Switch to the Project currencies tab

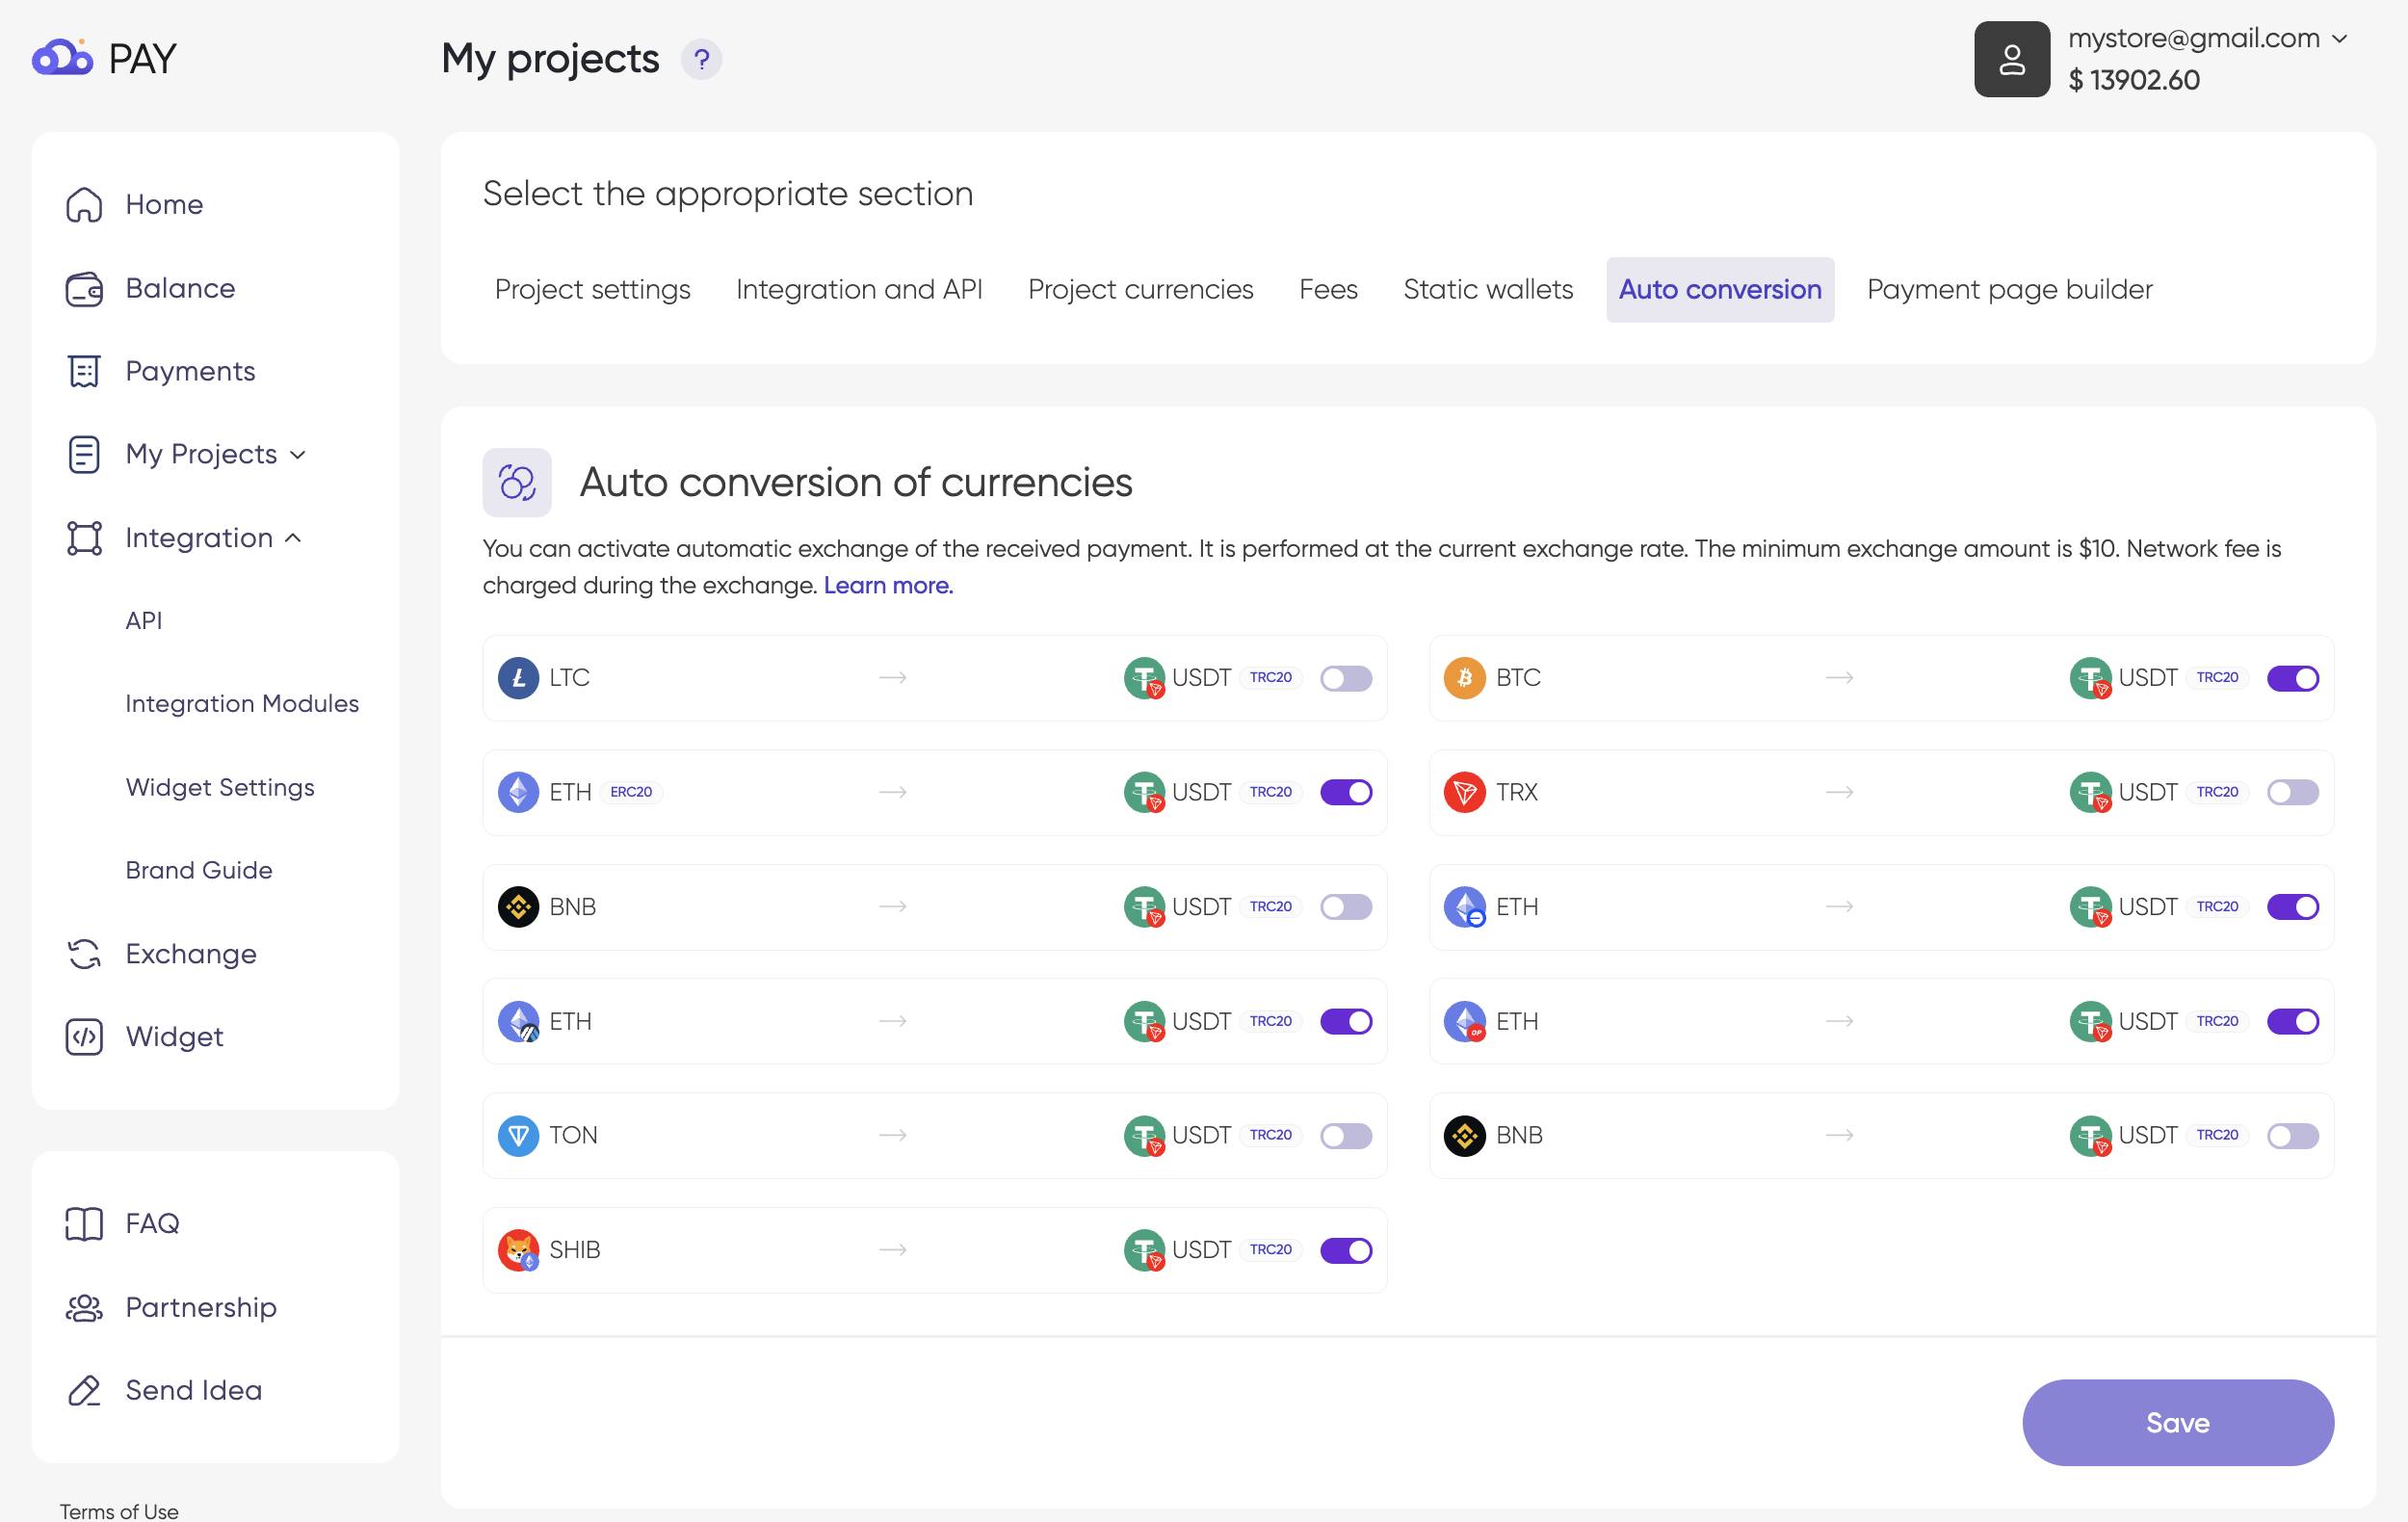tap(1140, 289)
